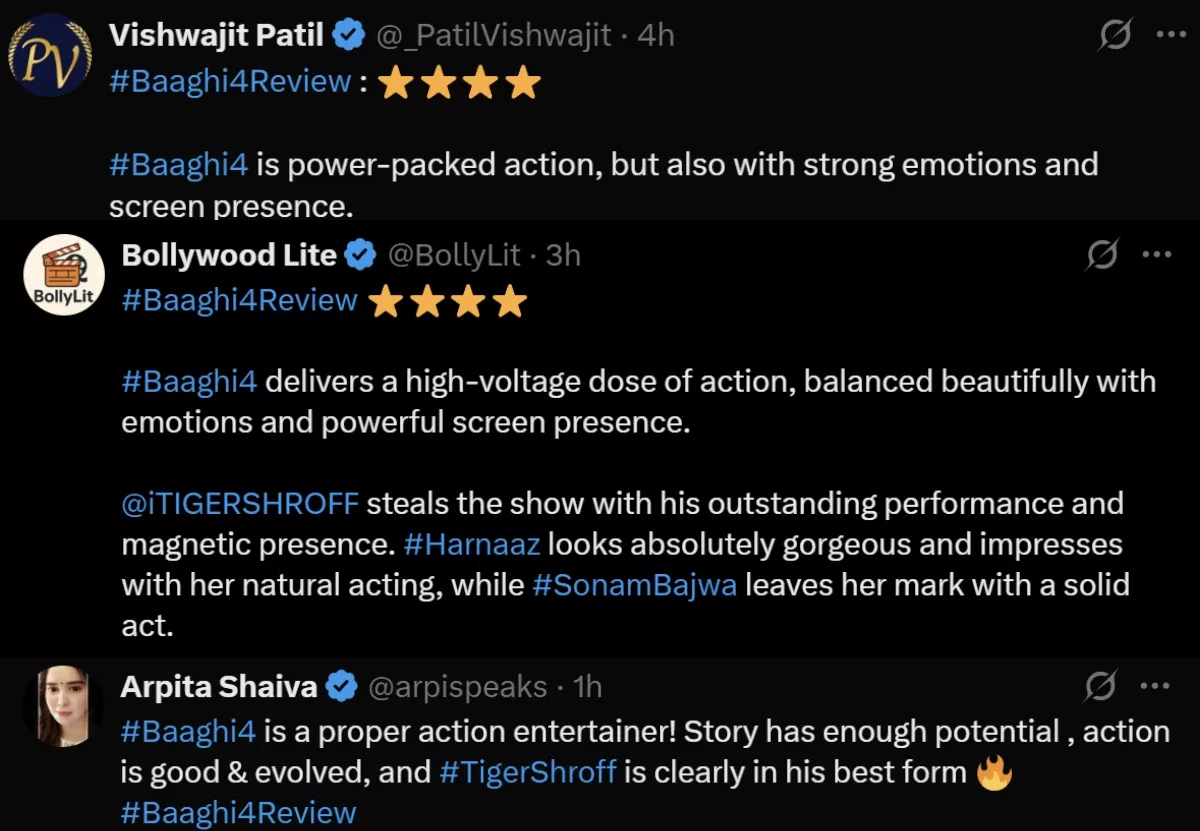This screenshot has height=831, width=1200.
Task: Click the Grok icon on Arpita Shaiva's tweet
Action: point(1101,687)
